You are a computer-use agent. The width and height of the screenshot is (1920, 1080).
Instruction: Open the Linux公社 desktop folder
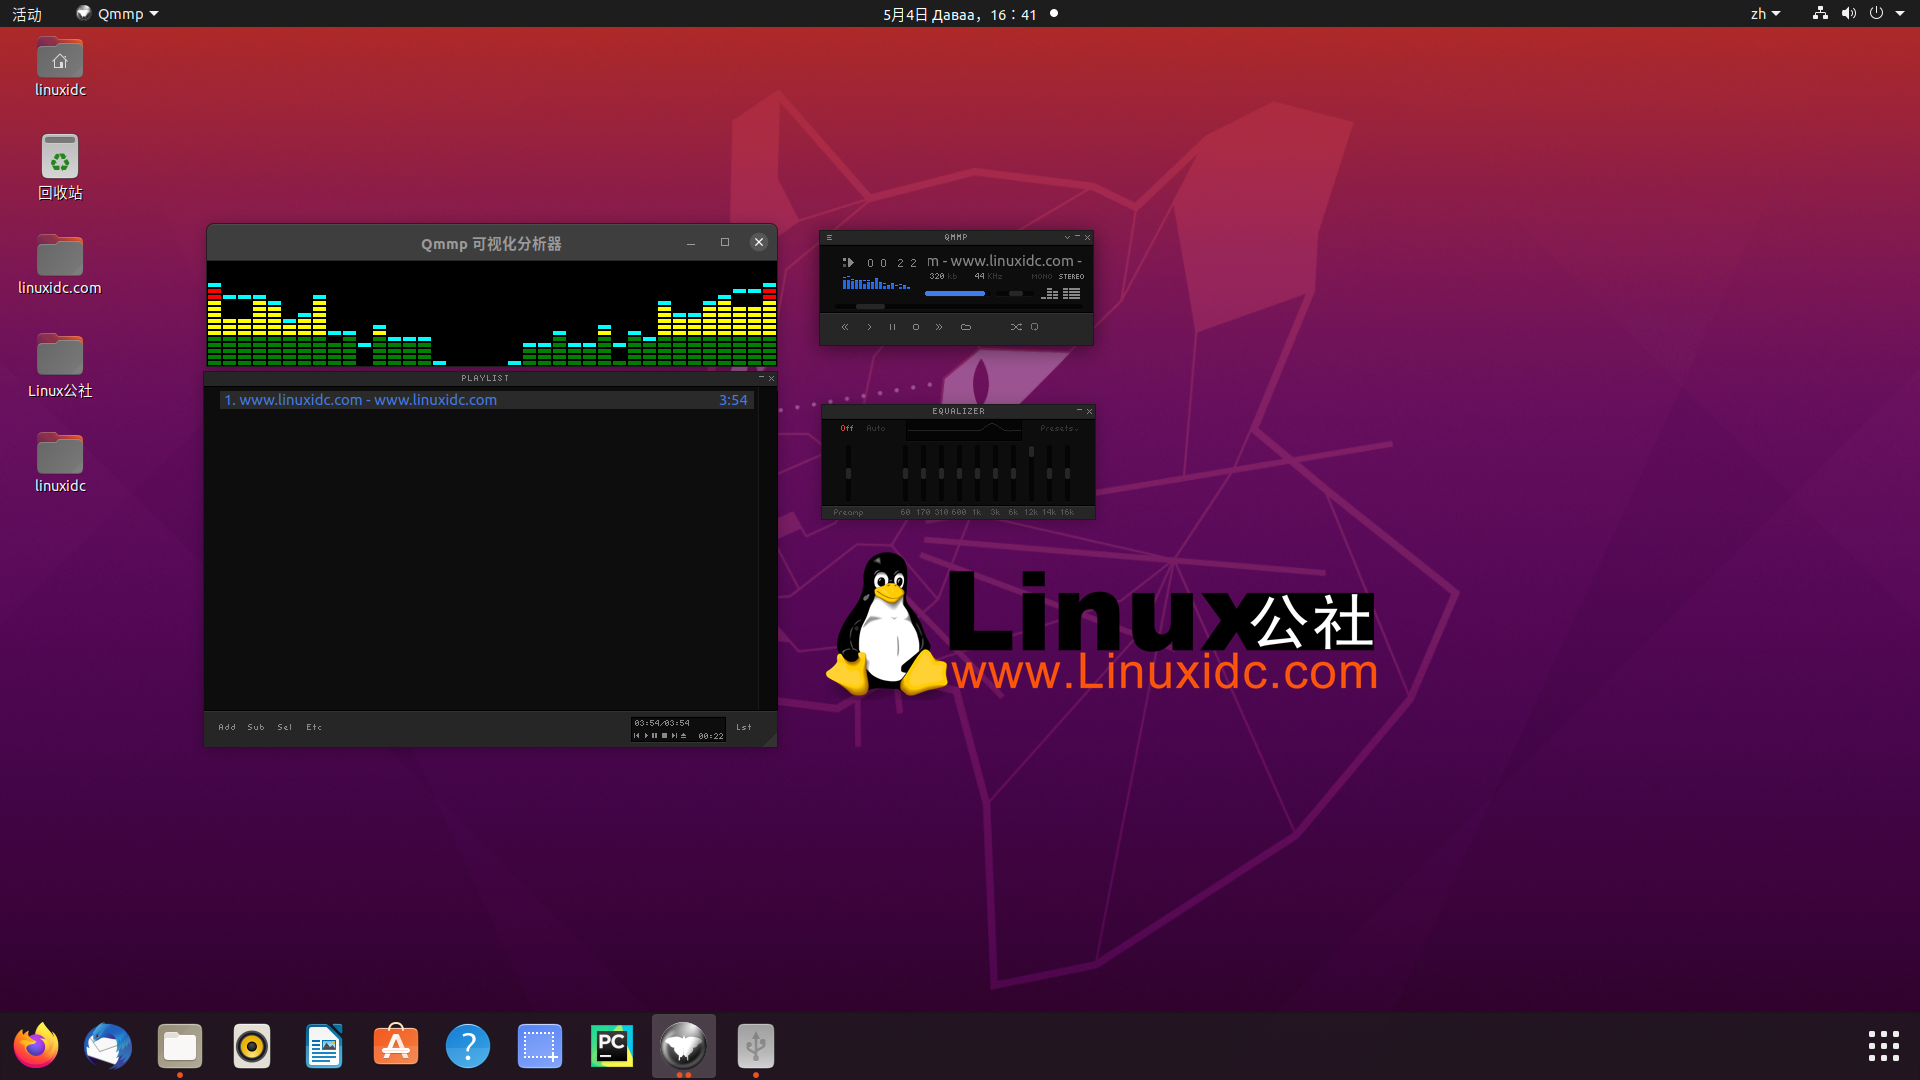pos(60,366)
